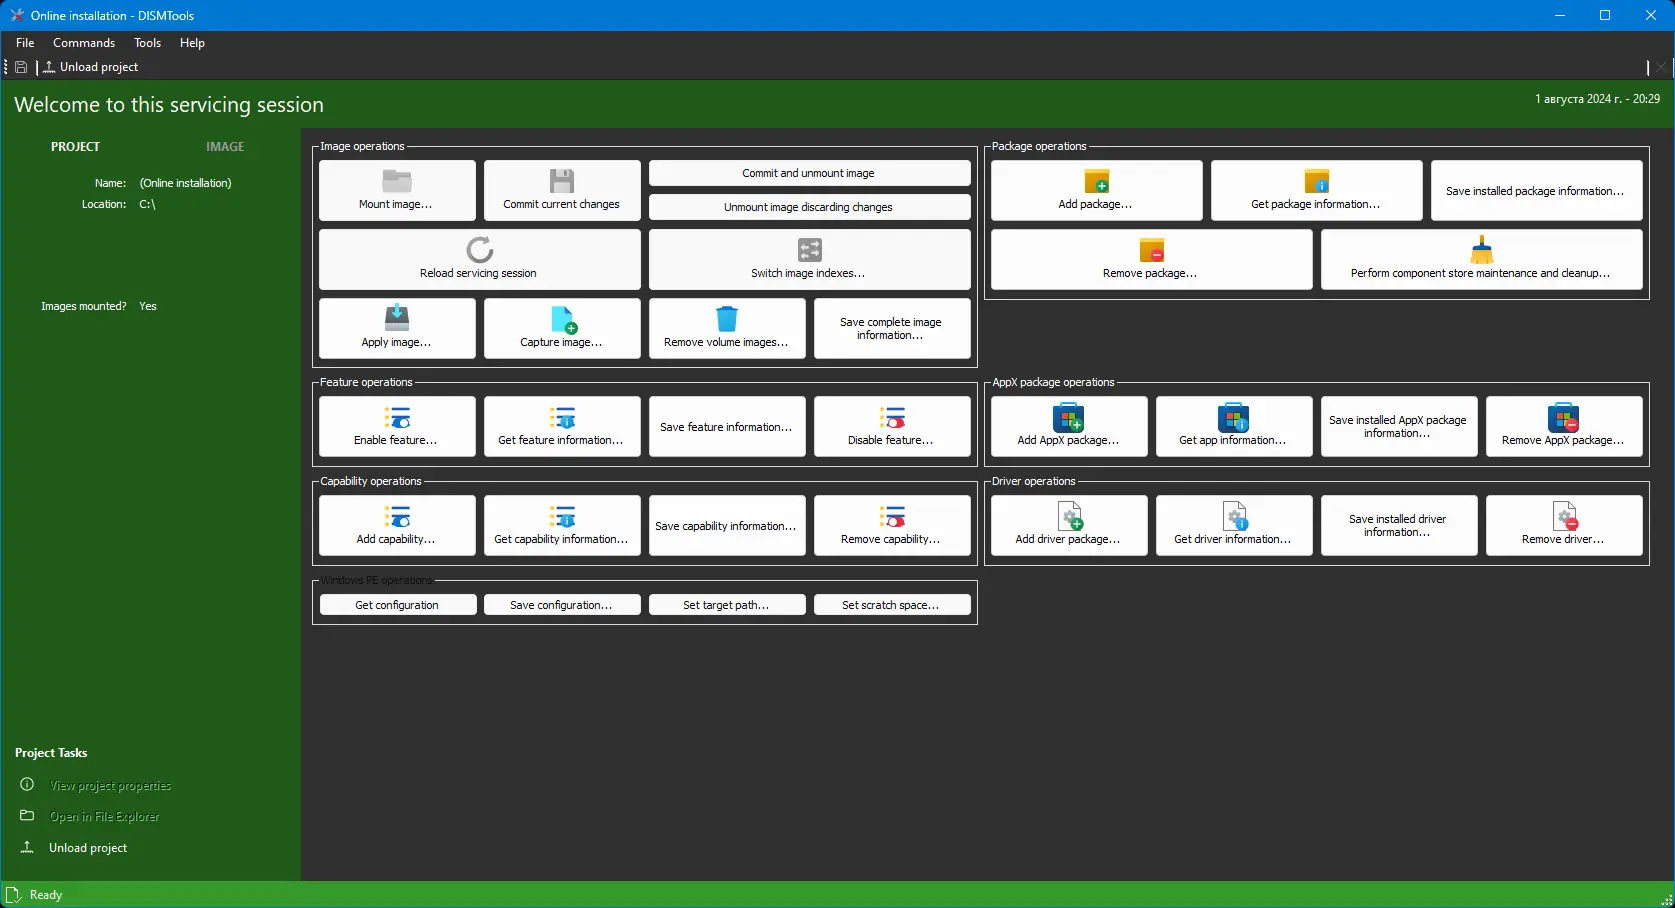Open the Commands menu
This screenshot has height=908, width=1675.
(84, 43)
